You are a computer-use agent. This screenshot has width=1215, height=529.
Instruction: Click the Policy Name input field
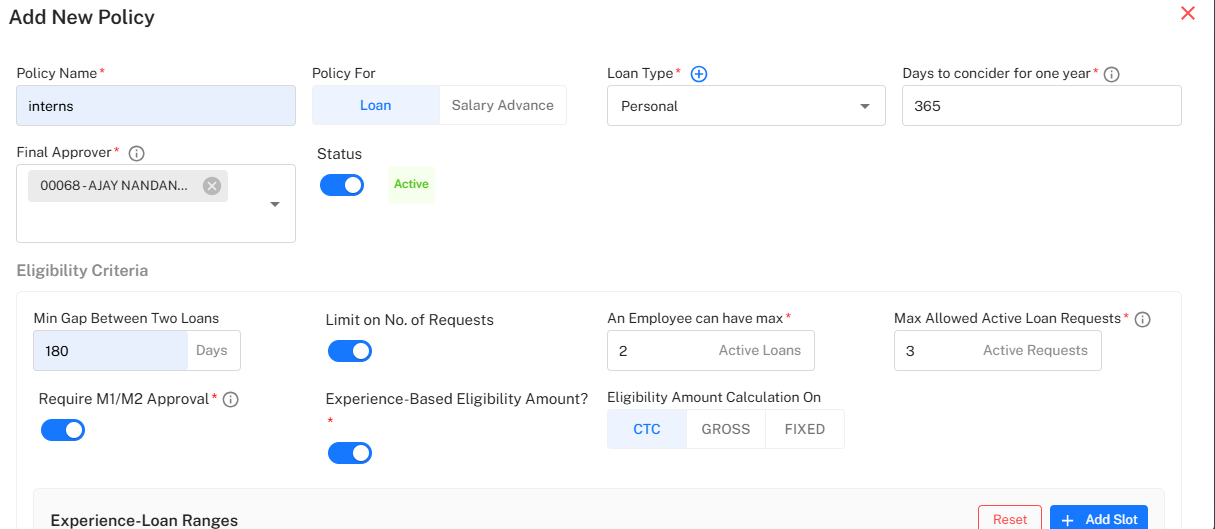click(x=156, y=106)
